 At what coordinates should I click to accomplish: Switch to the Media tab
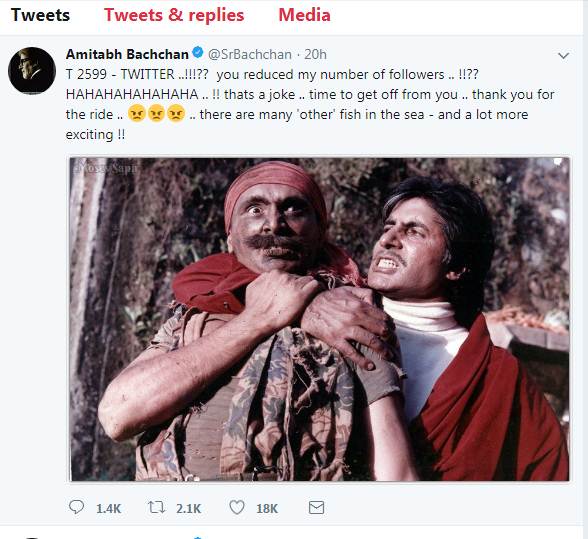tap(304, 15)
